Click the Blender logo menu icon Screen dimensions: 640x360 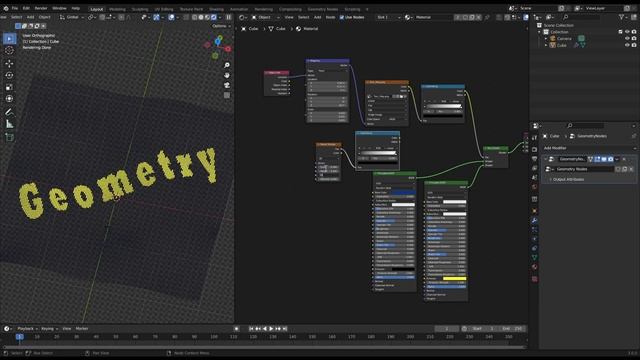5,8
